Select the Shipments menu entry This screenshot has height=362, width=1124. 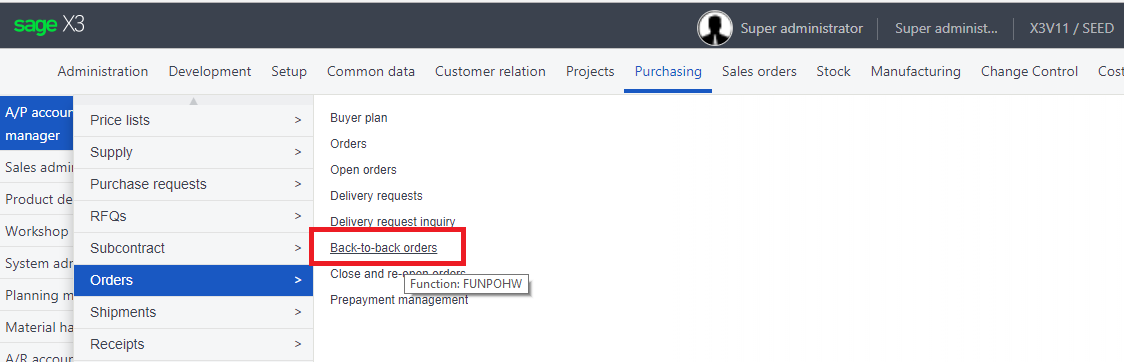(194, 313)
